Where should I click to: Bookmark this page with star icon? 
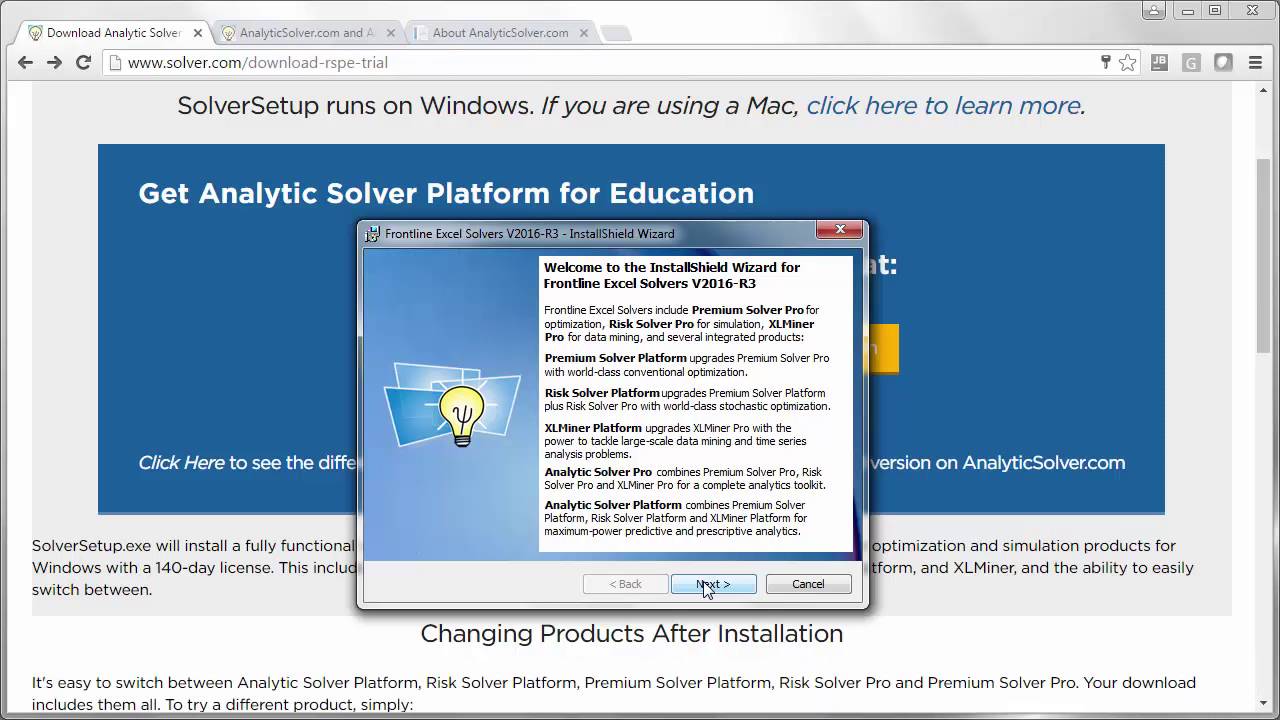[1128, 62]
